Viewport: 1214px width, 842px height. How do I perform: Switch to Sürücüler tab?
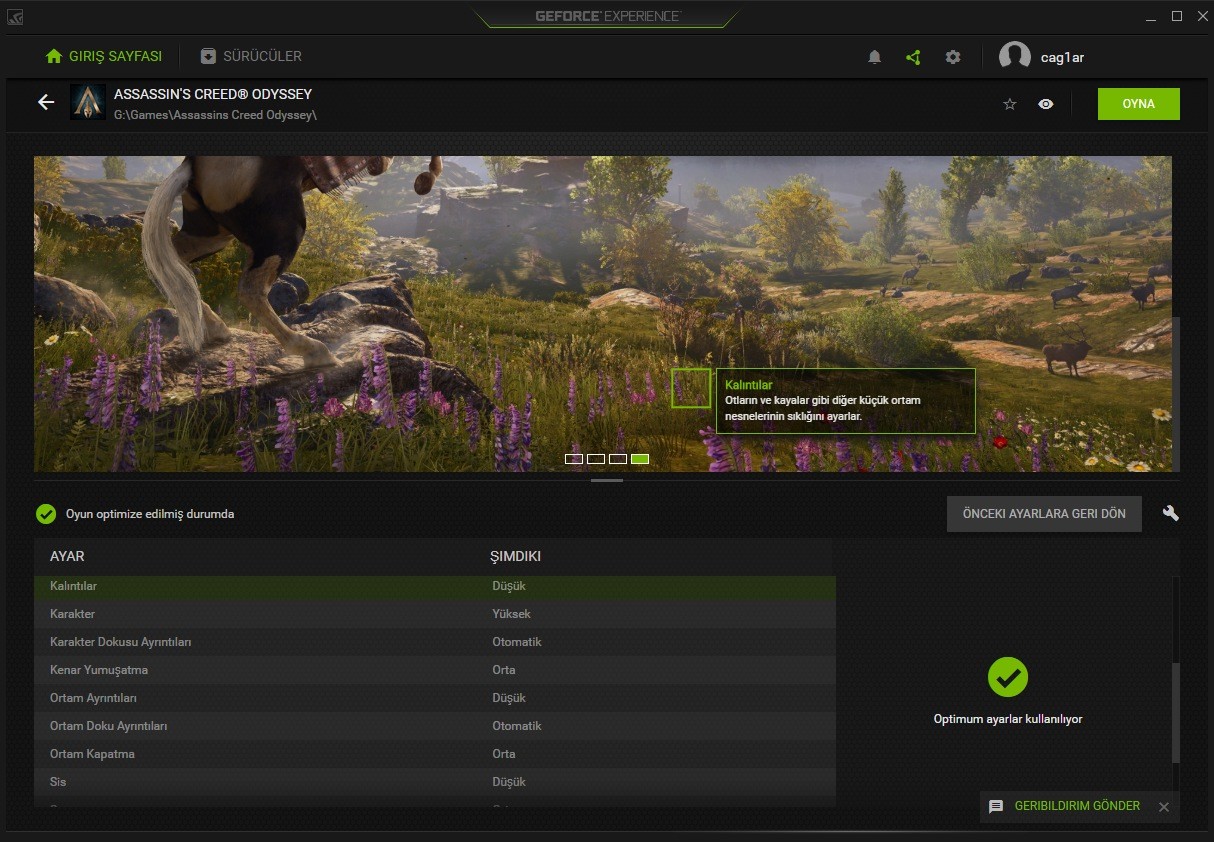[251, 56]
